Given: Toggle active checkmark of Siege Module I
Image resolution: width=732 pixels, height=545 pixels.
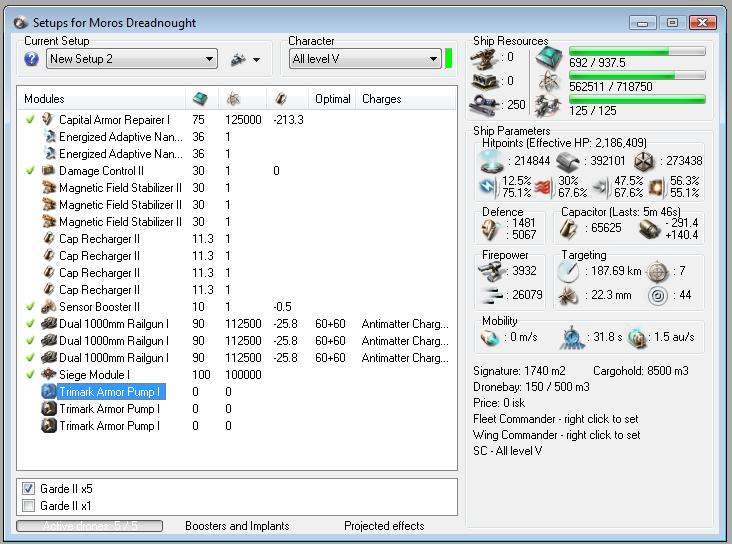Looking at the screenshot, I should 30,375.
